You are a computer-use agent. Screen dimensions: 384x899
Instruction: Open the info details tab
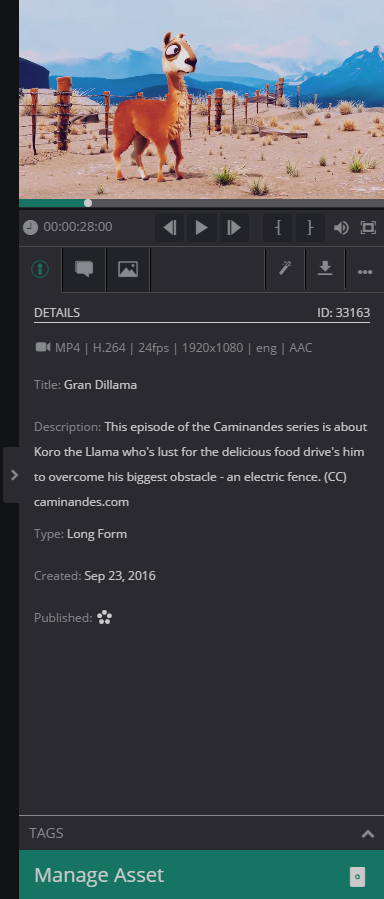point(40,269)
